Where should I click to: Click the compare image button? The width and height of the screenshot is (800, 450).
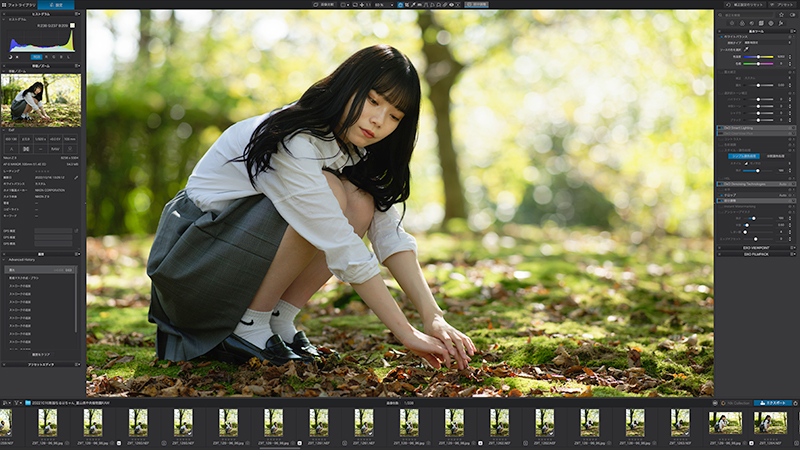324,5
